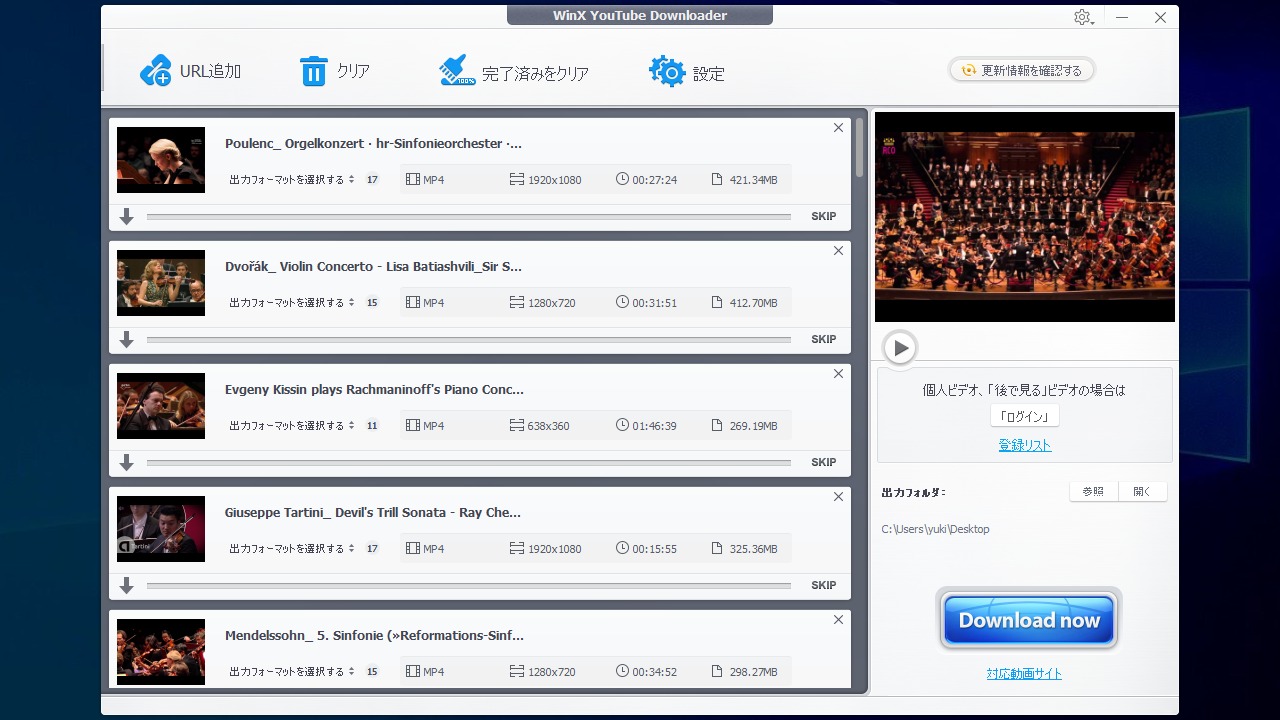Click the Download now button
This screenshot has height=720, width=1280.
pos(1029,620)
